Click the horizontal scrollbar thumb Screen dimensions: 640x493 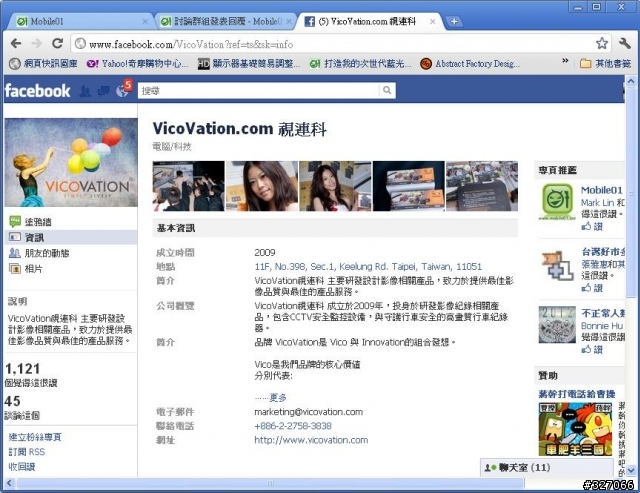270,483
